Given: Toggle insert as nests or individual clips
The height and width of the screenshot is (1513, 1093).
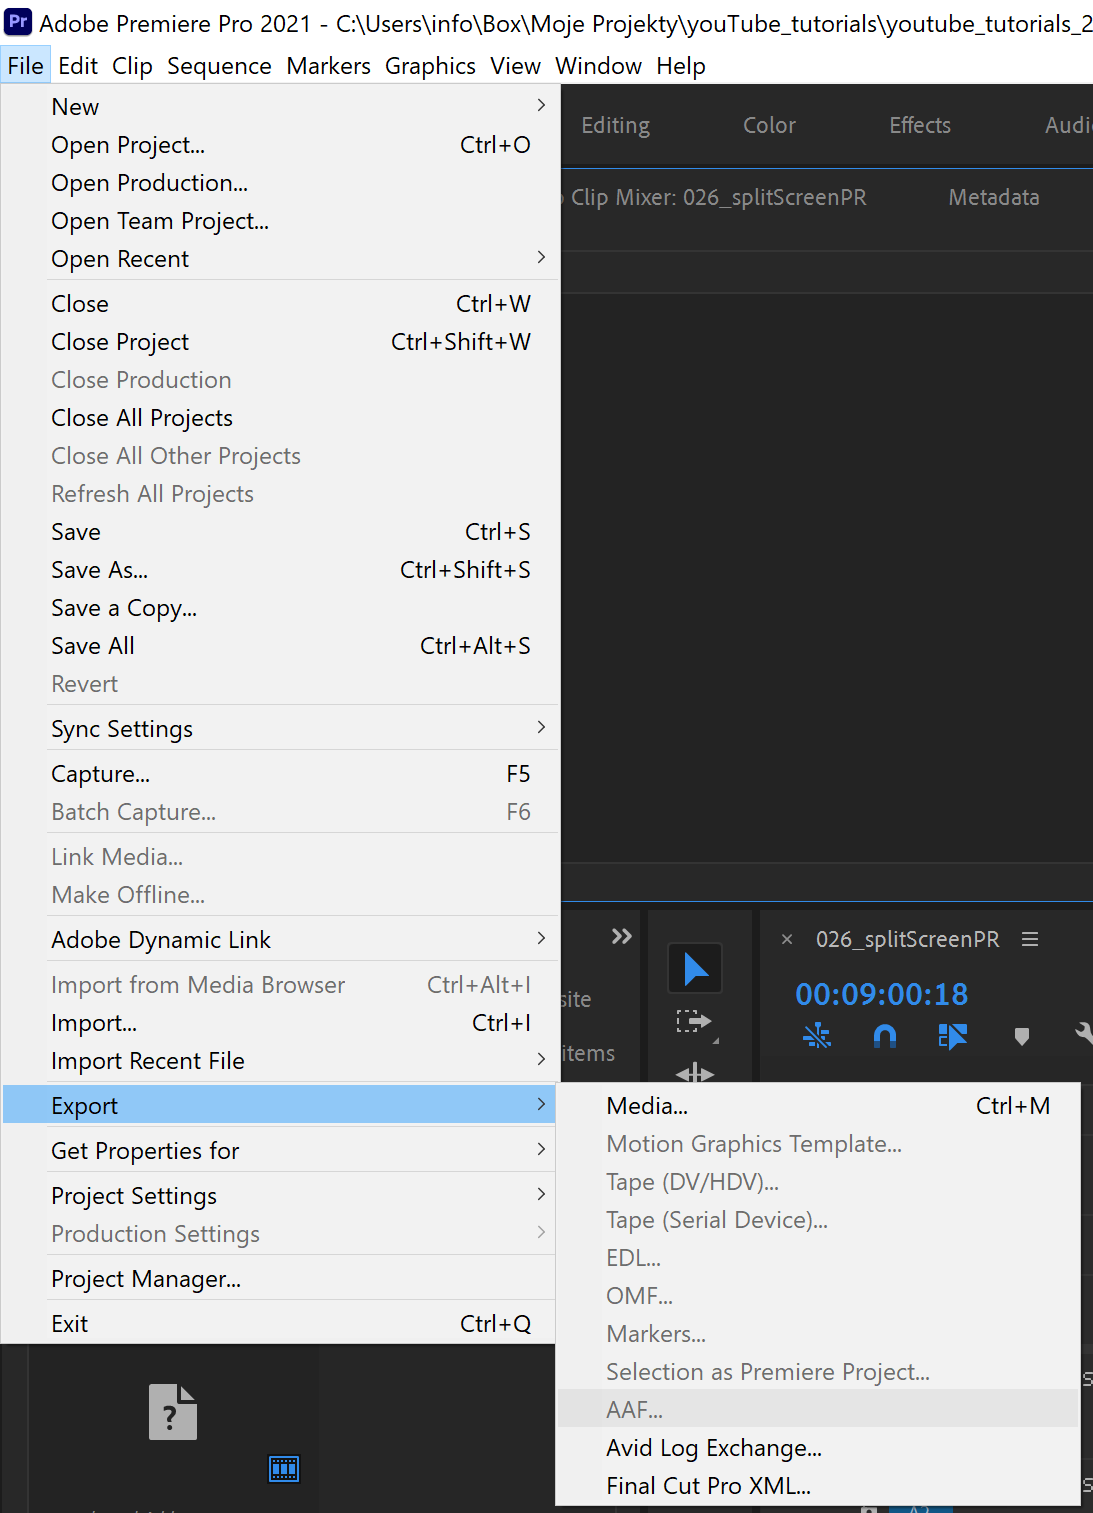Looking at the screenshot, I should coord(818,1036).
